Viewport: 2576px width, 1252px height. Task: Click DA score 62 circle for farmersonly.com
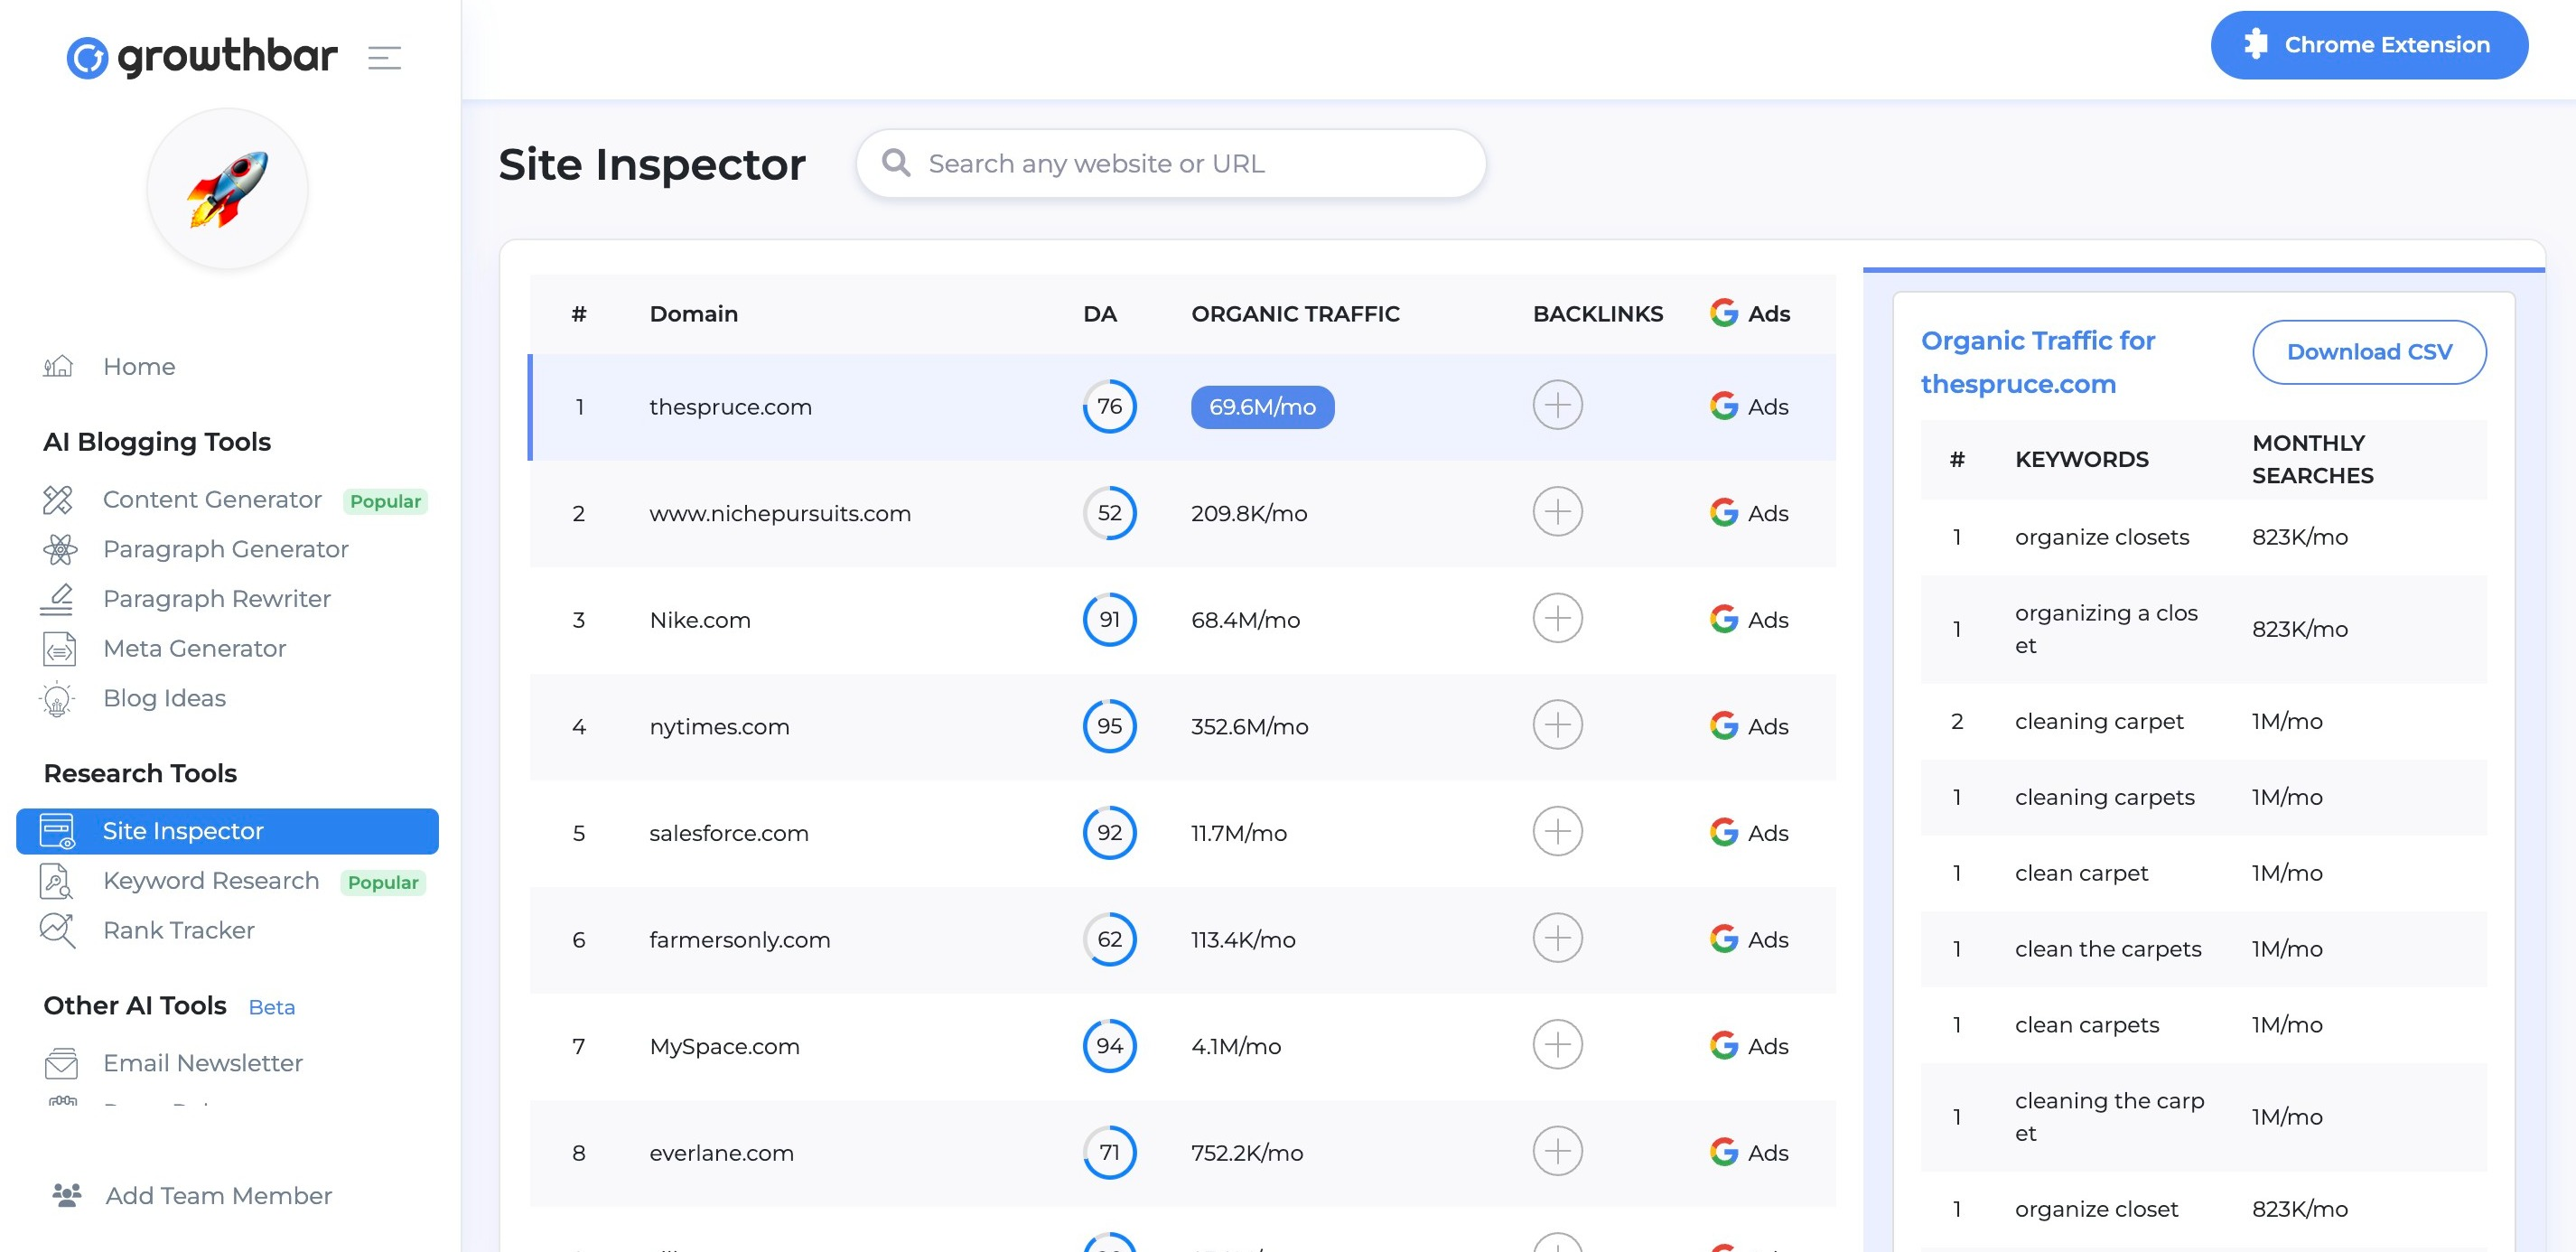click(x=1109, y=939)
